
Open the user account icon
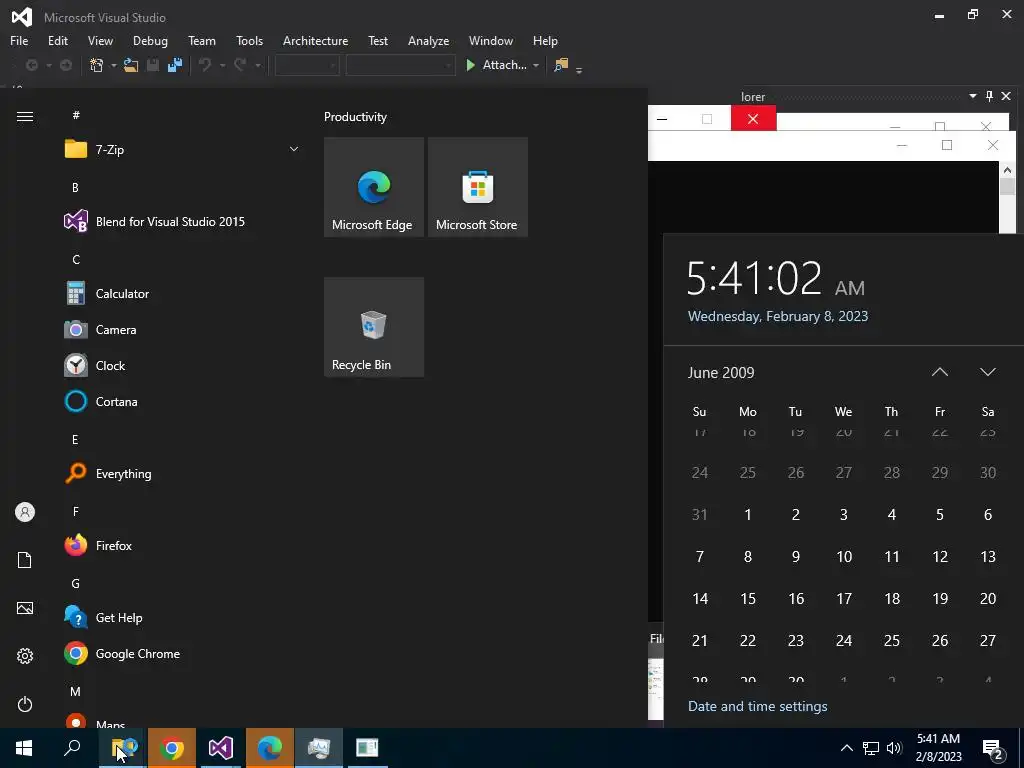pos(25,512)
